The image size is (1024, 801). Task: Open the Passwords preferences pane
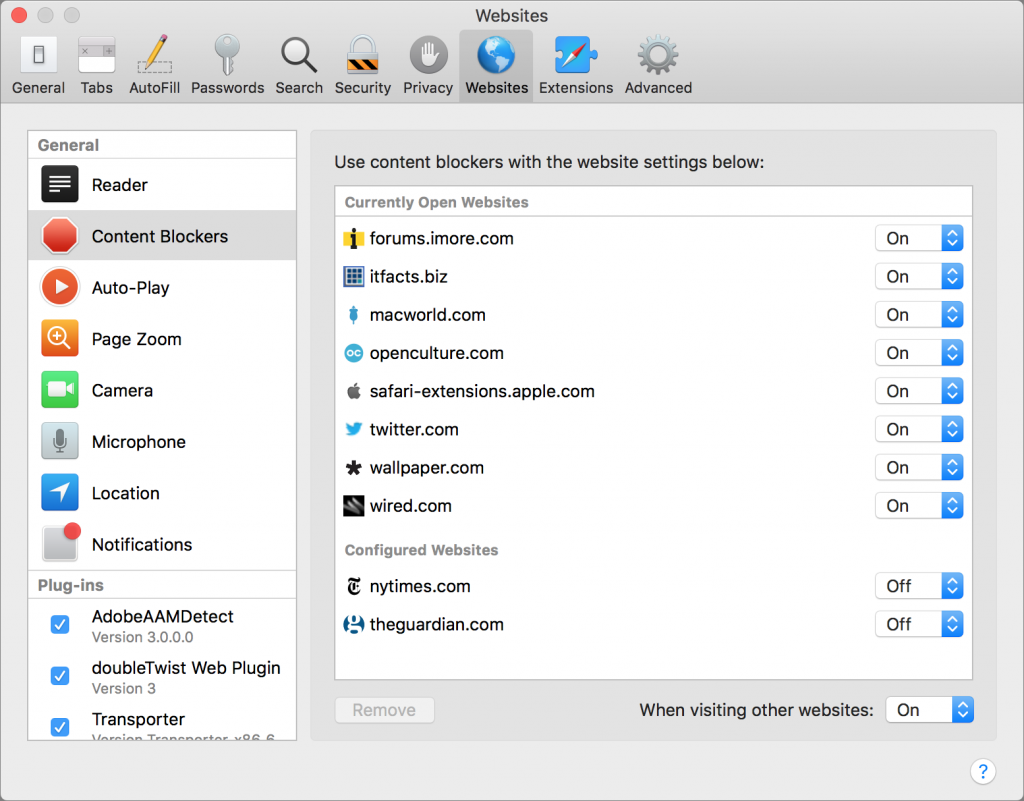coord(227,66)
